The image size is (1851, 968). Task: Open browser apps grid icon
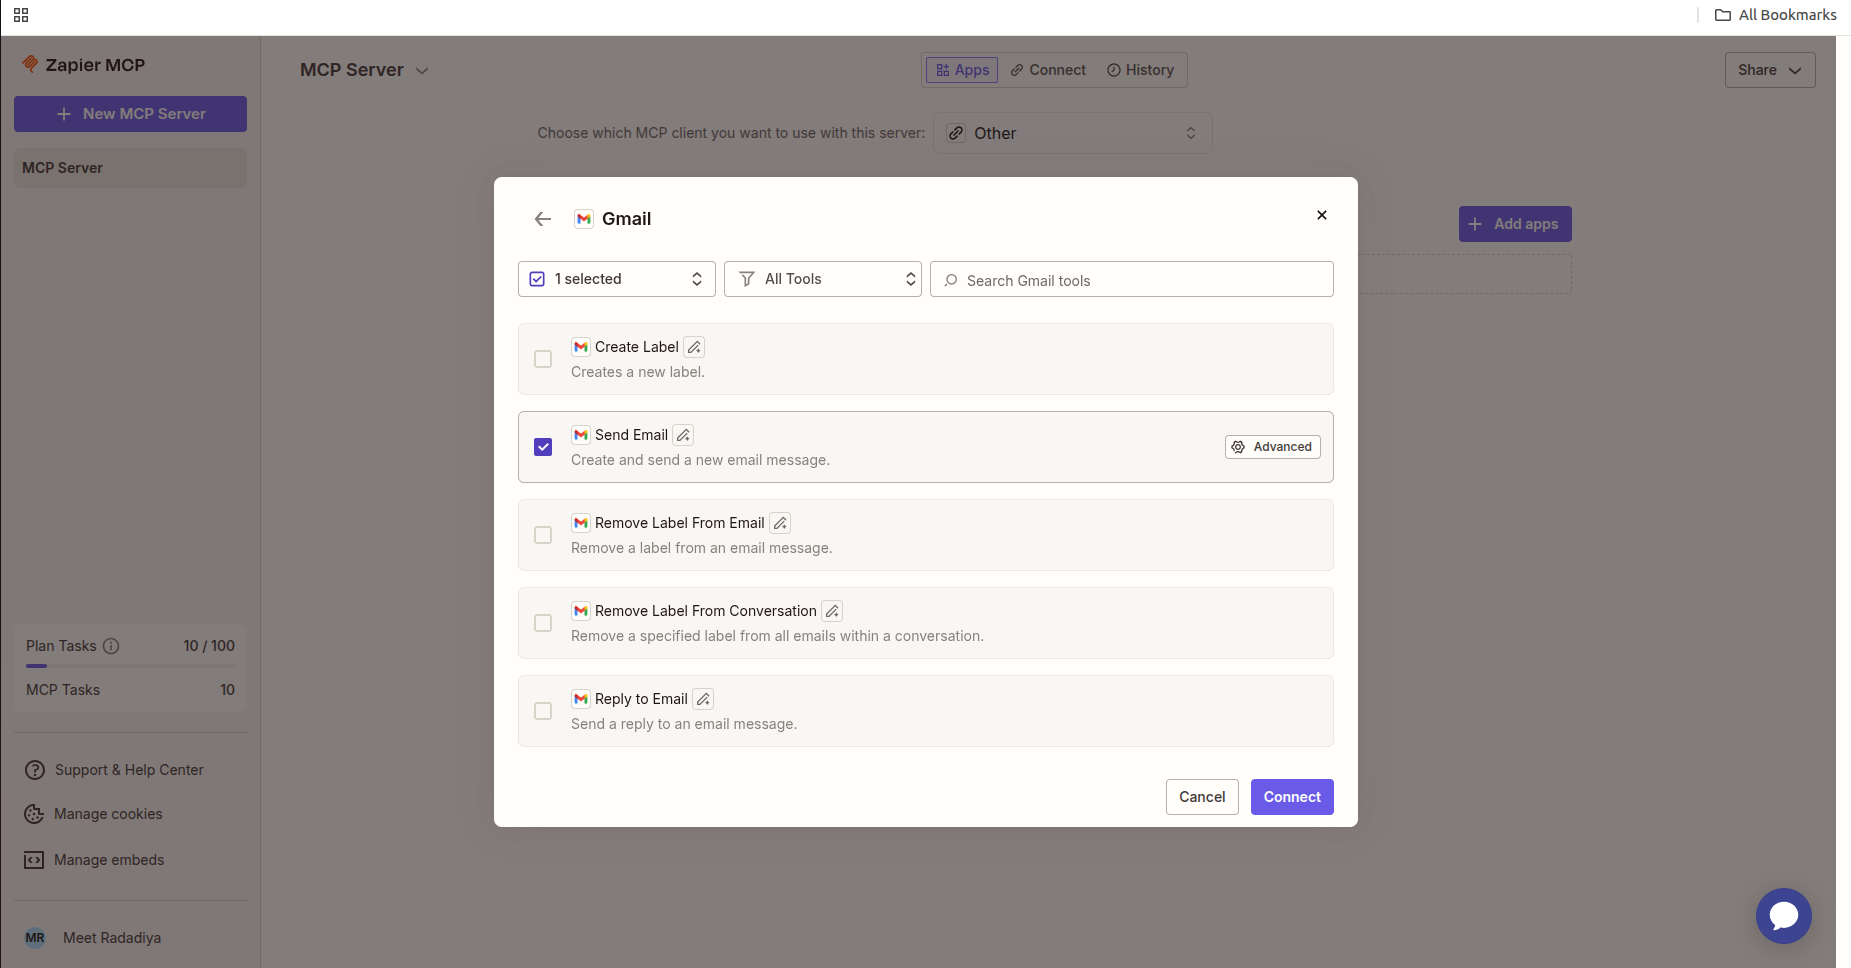coord(21,15)
